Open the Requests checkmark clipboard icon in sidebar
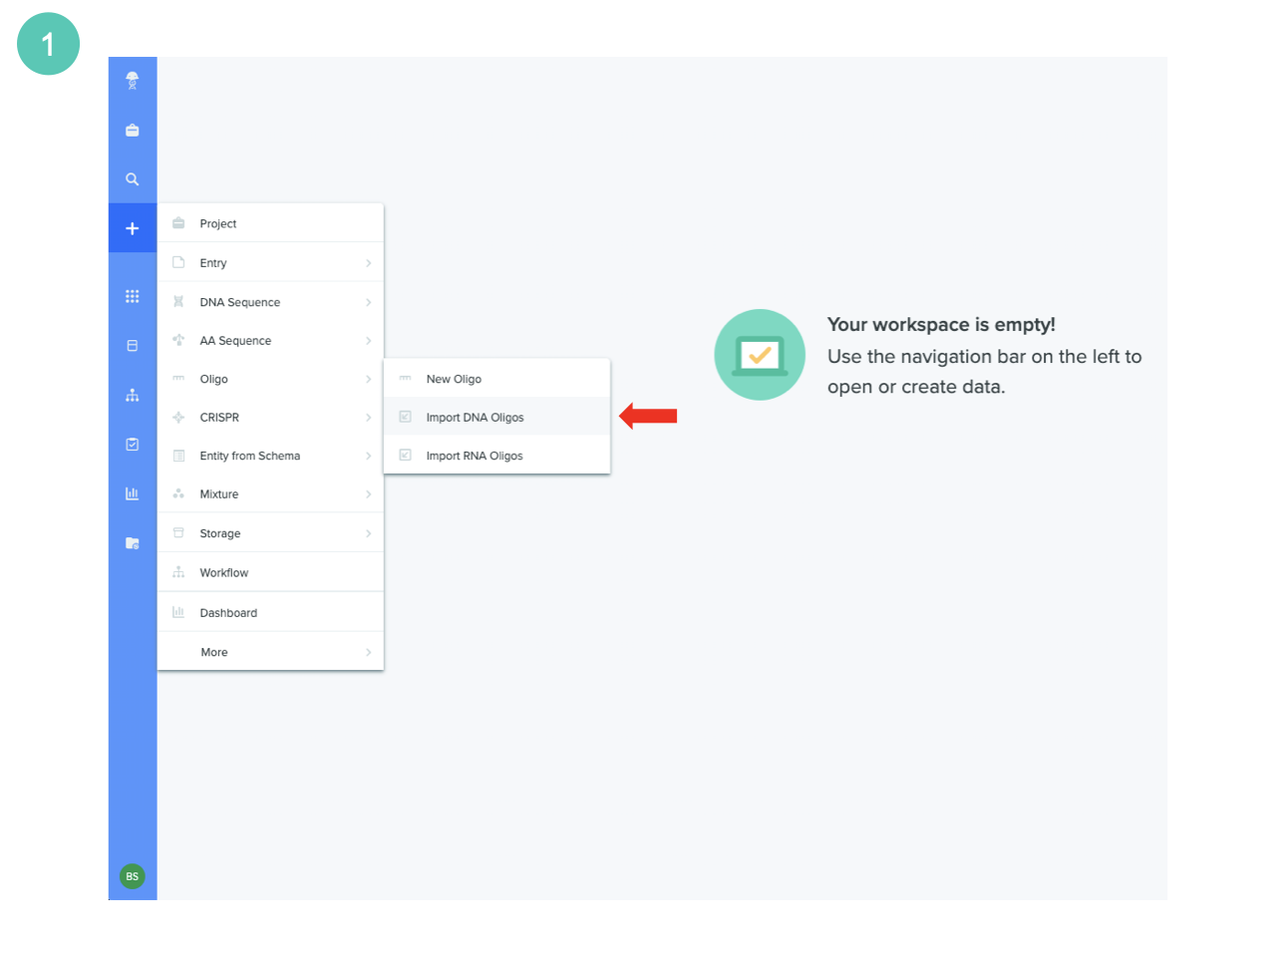The height and width of the screenshot is (957, 1276). [132, 444]
